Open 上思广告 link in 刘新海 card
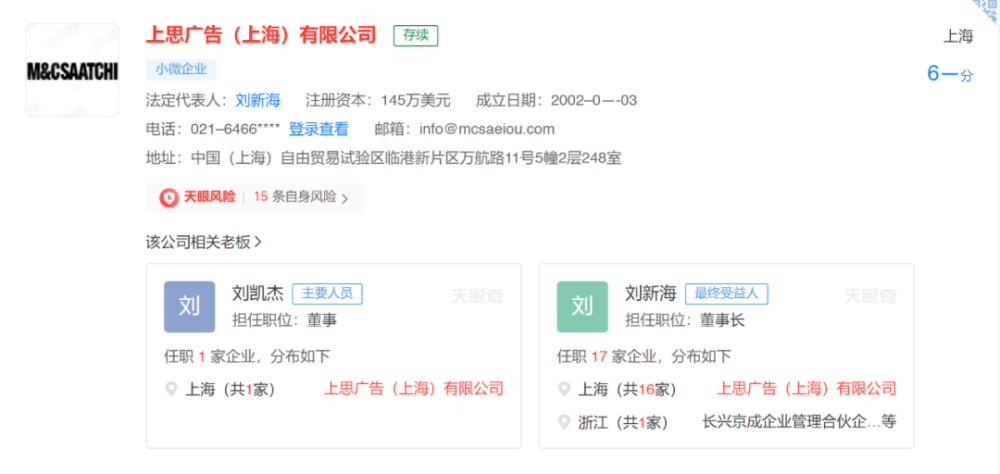 tap(807, 389)
